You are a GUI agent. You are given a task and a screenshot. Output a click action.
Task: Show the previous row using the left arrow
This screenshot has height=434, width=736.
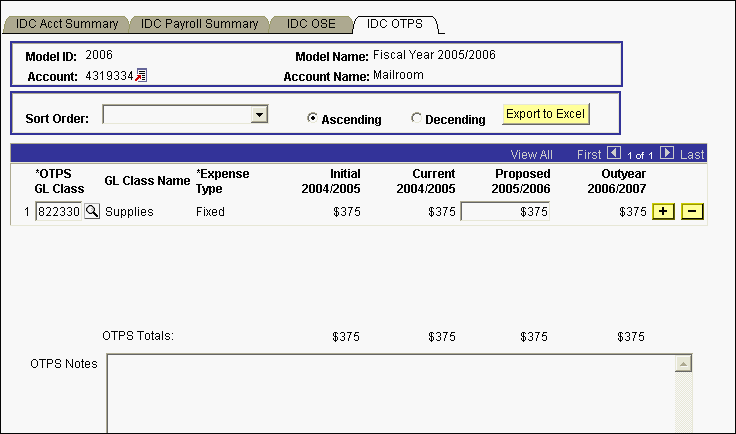(x=614, y=154)
